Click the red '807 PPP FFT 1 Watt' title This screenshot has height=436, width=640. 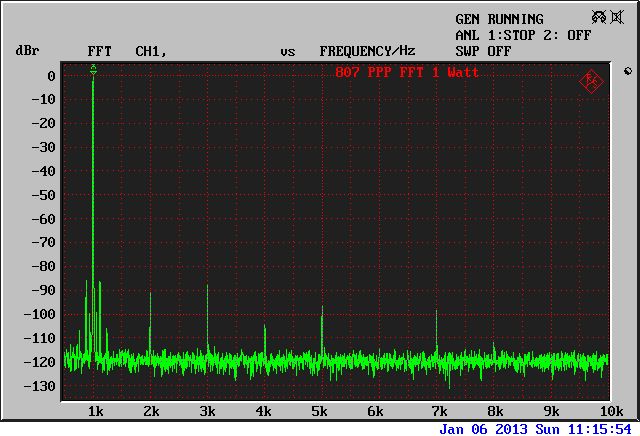(407, 73)
